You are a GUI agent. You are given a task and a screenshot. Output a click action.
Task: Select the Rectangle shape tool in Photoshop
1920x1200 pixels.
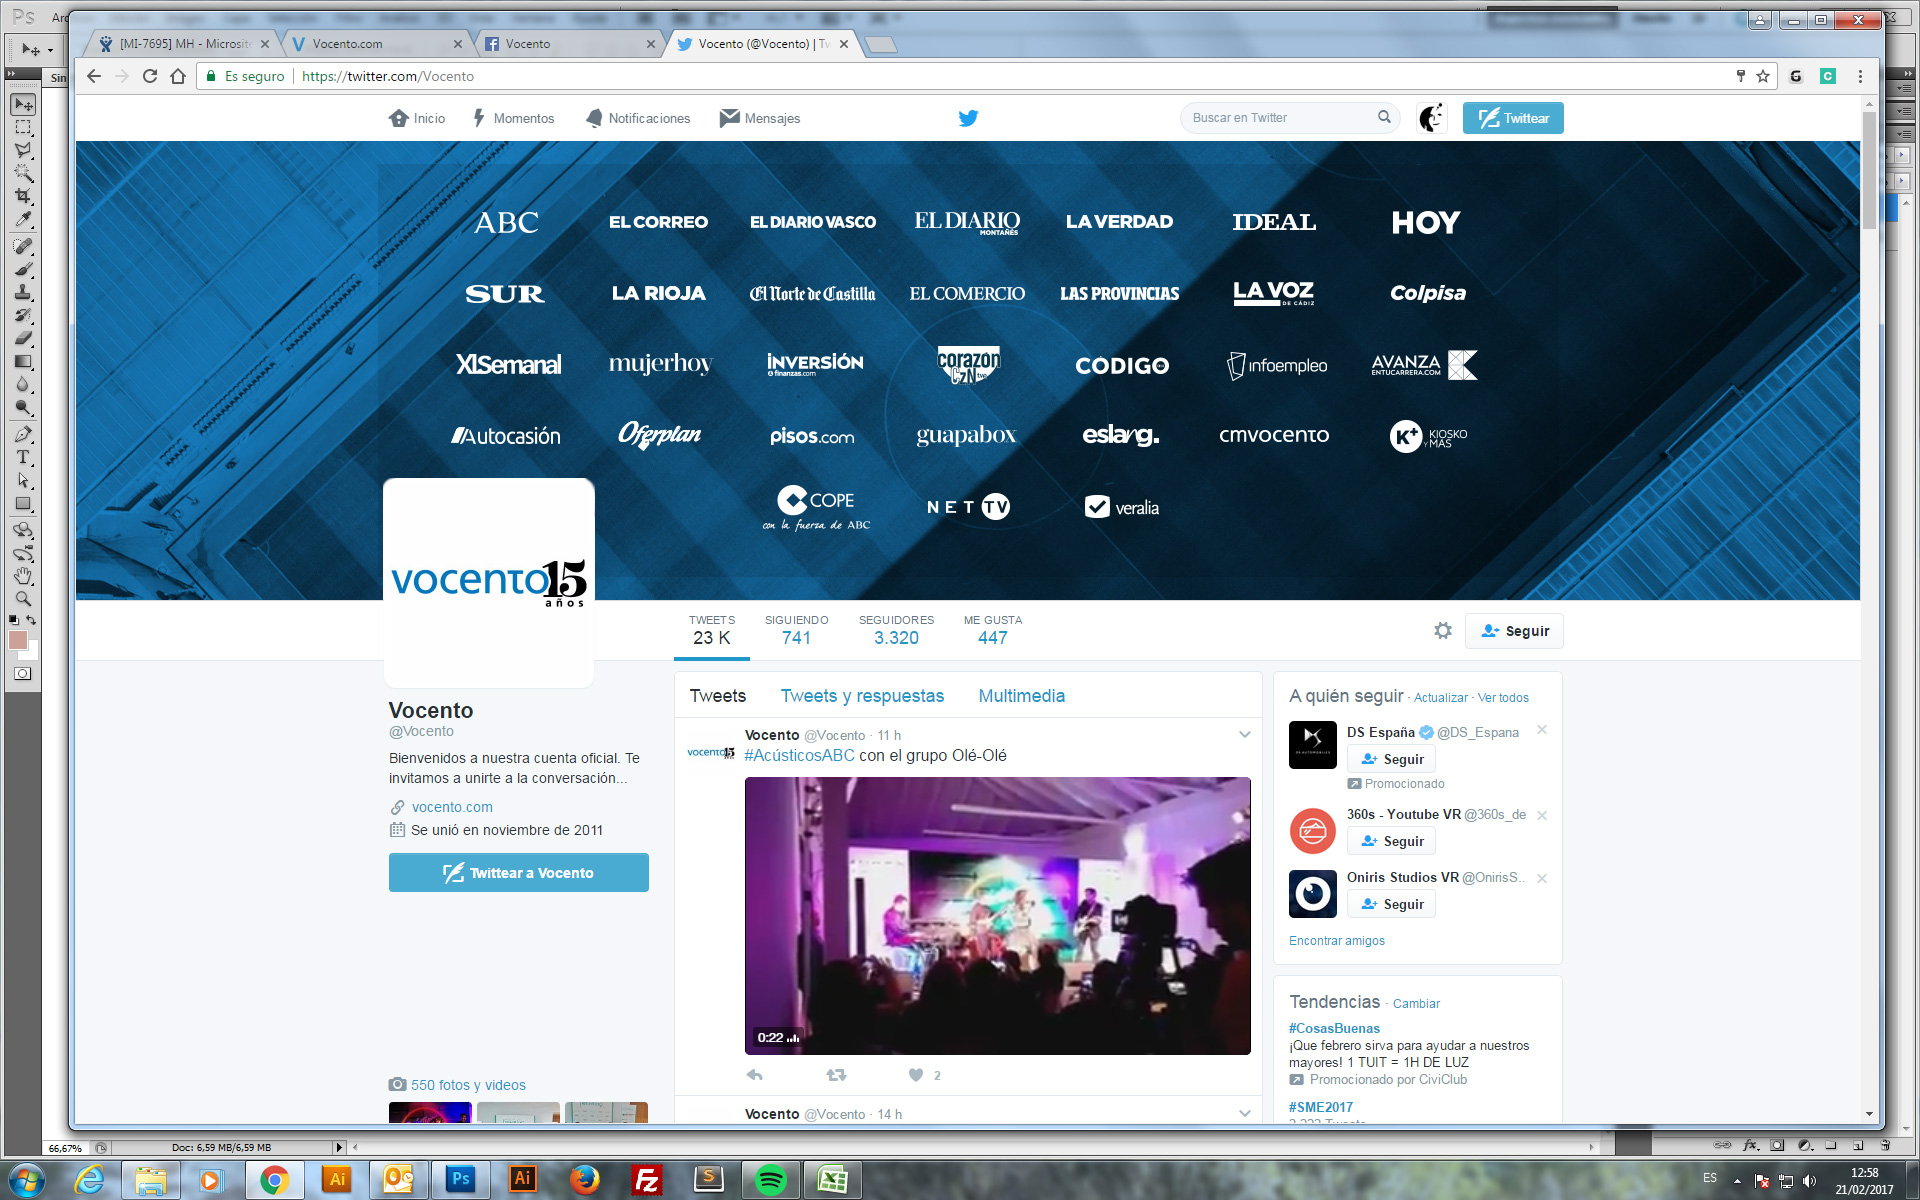23,504
